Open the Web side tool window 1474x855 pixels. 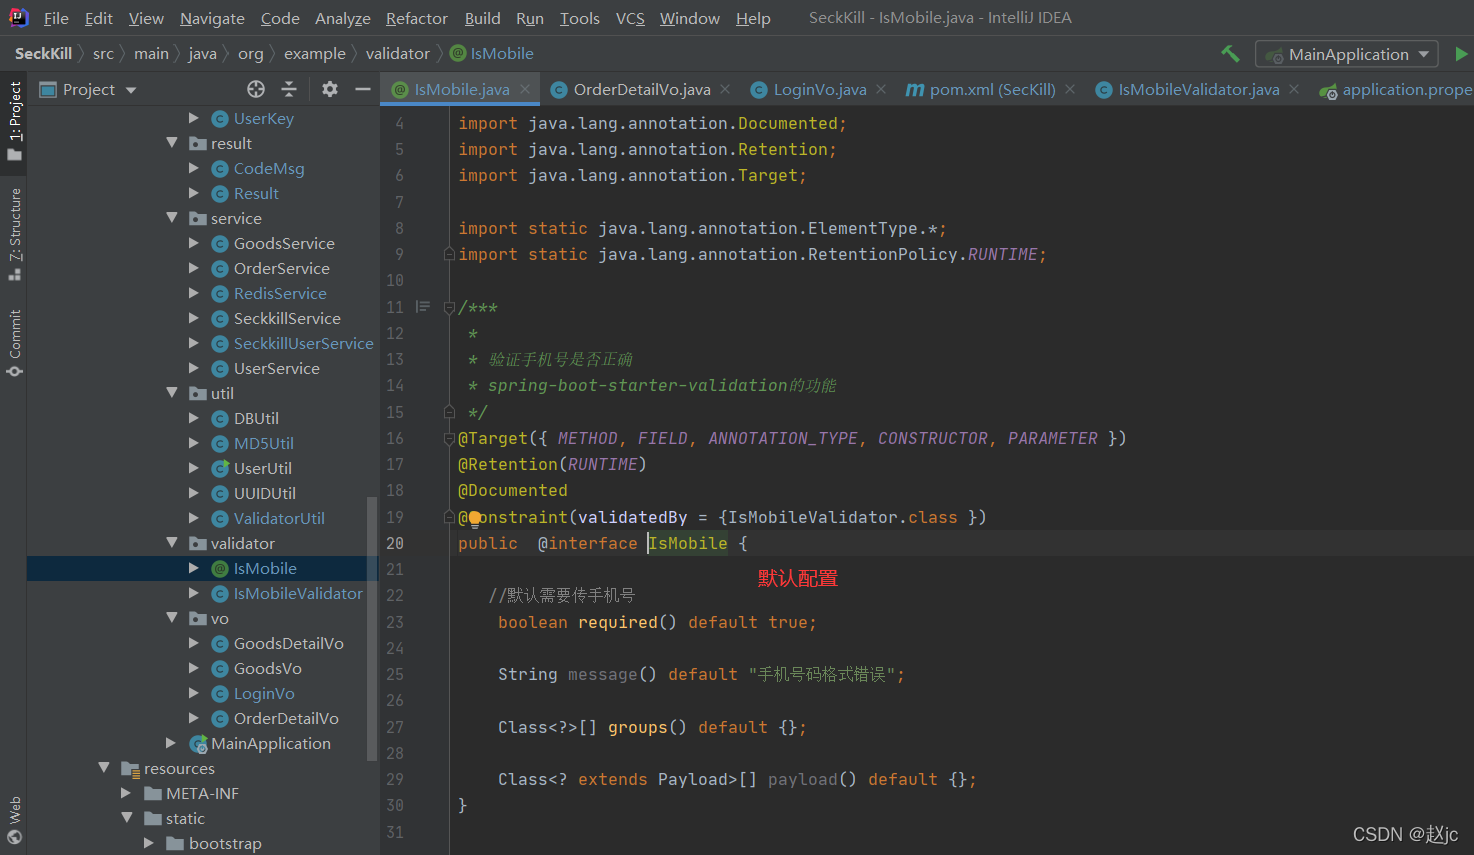(14, 820)
